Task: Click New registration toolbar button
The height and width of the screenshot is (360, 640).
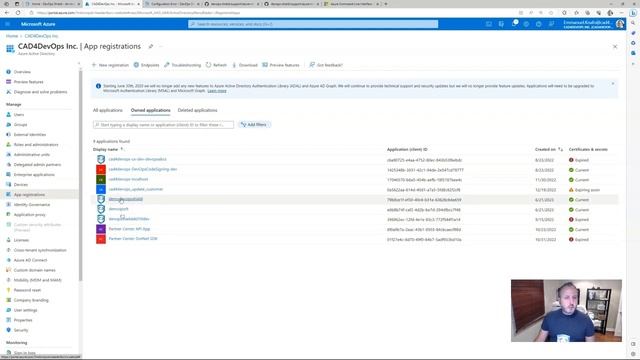Action: 110,65
